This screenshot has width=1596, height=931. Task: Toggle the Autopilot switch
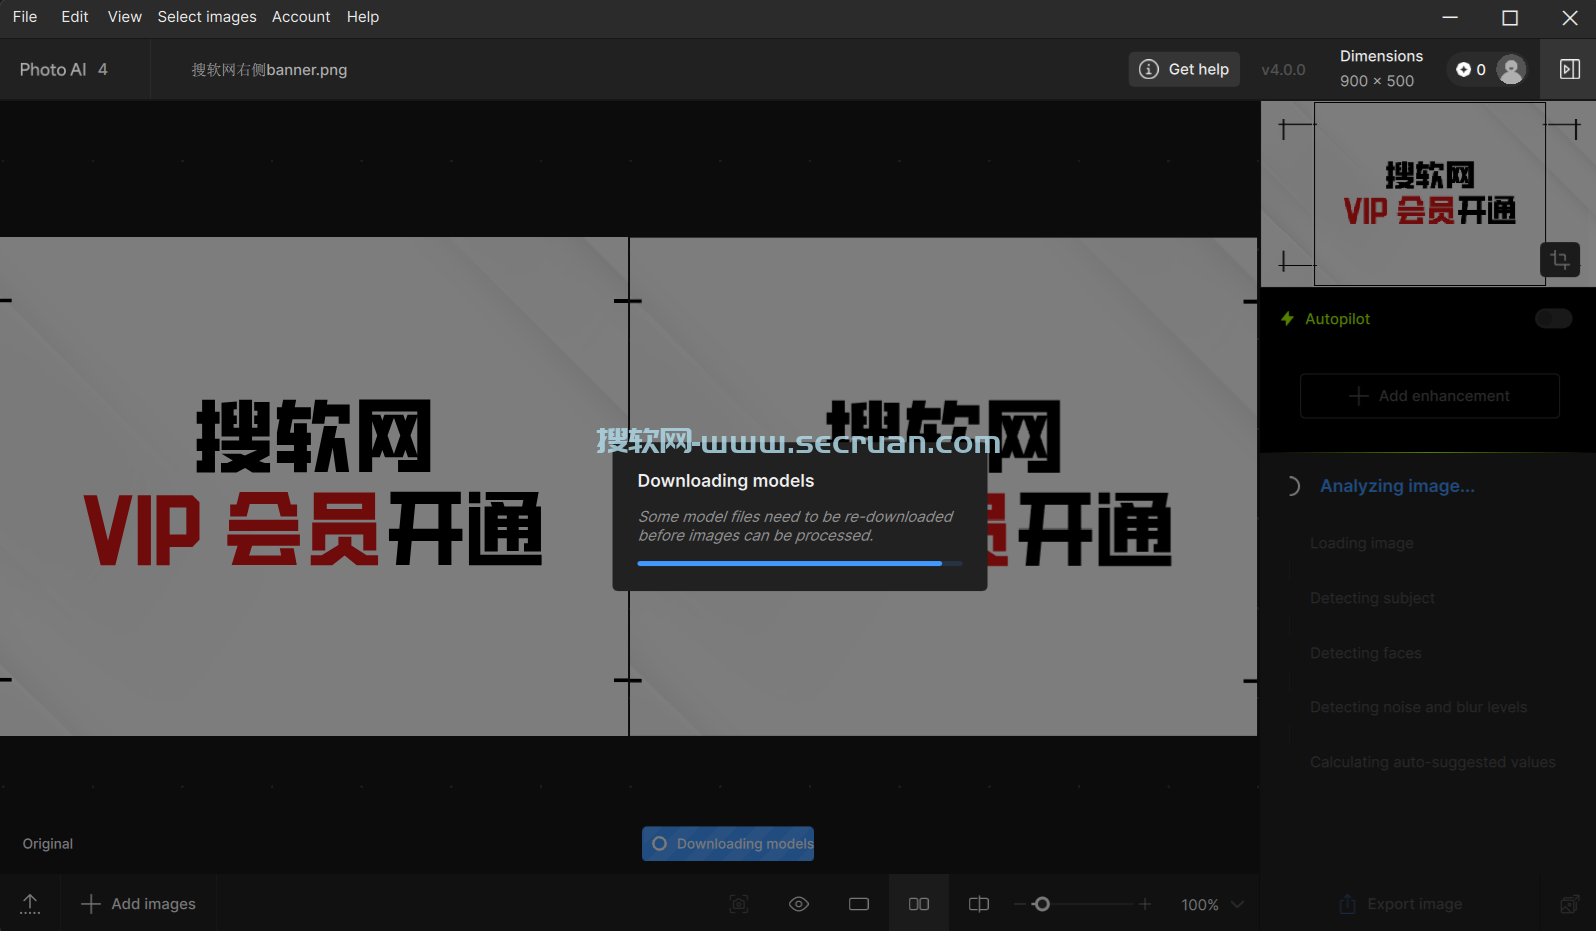tap(1553, 319)
